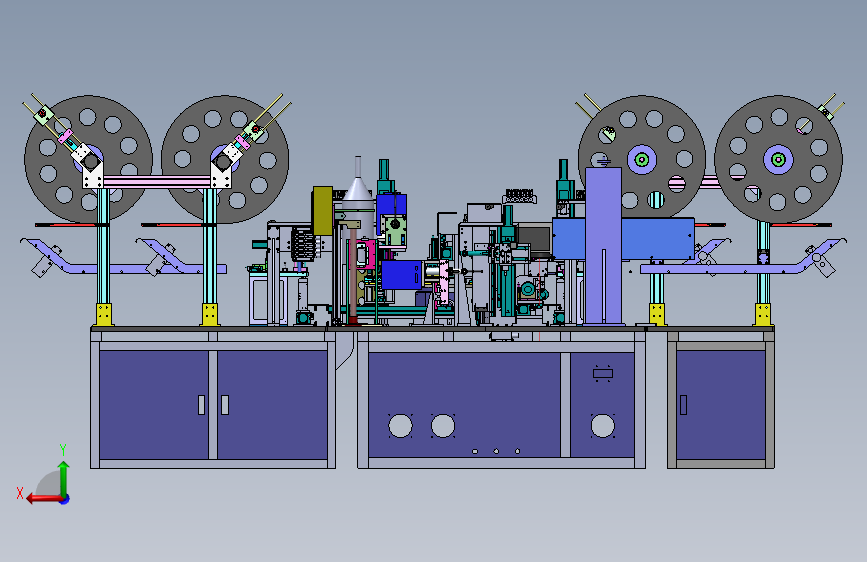Click the right handle on left cabinet doors
Image resolution: width=867 pixels, height=562 pixels.
[225, 405]
